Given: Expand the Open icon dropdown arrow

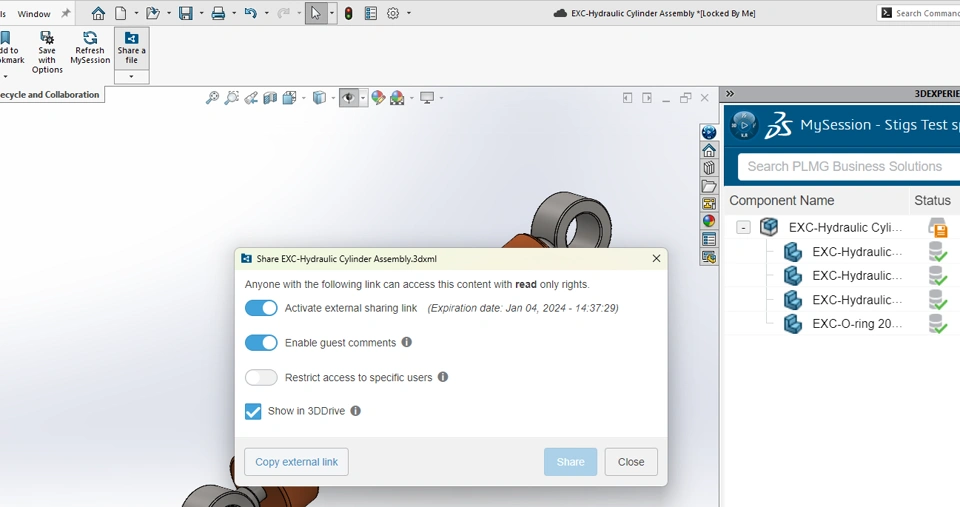Looking at the screenshot, I should [168, 13].
